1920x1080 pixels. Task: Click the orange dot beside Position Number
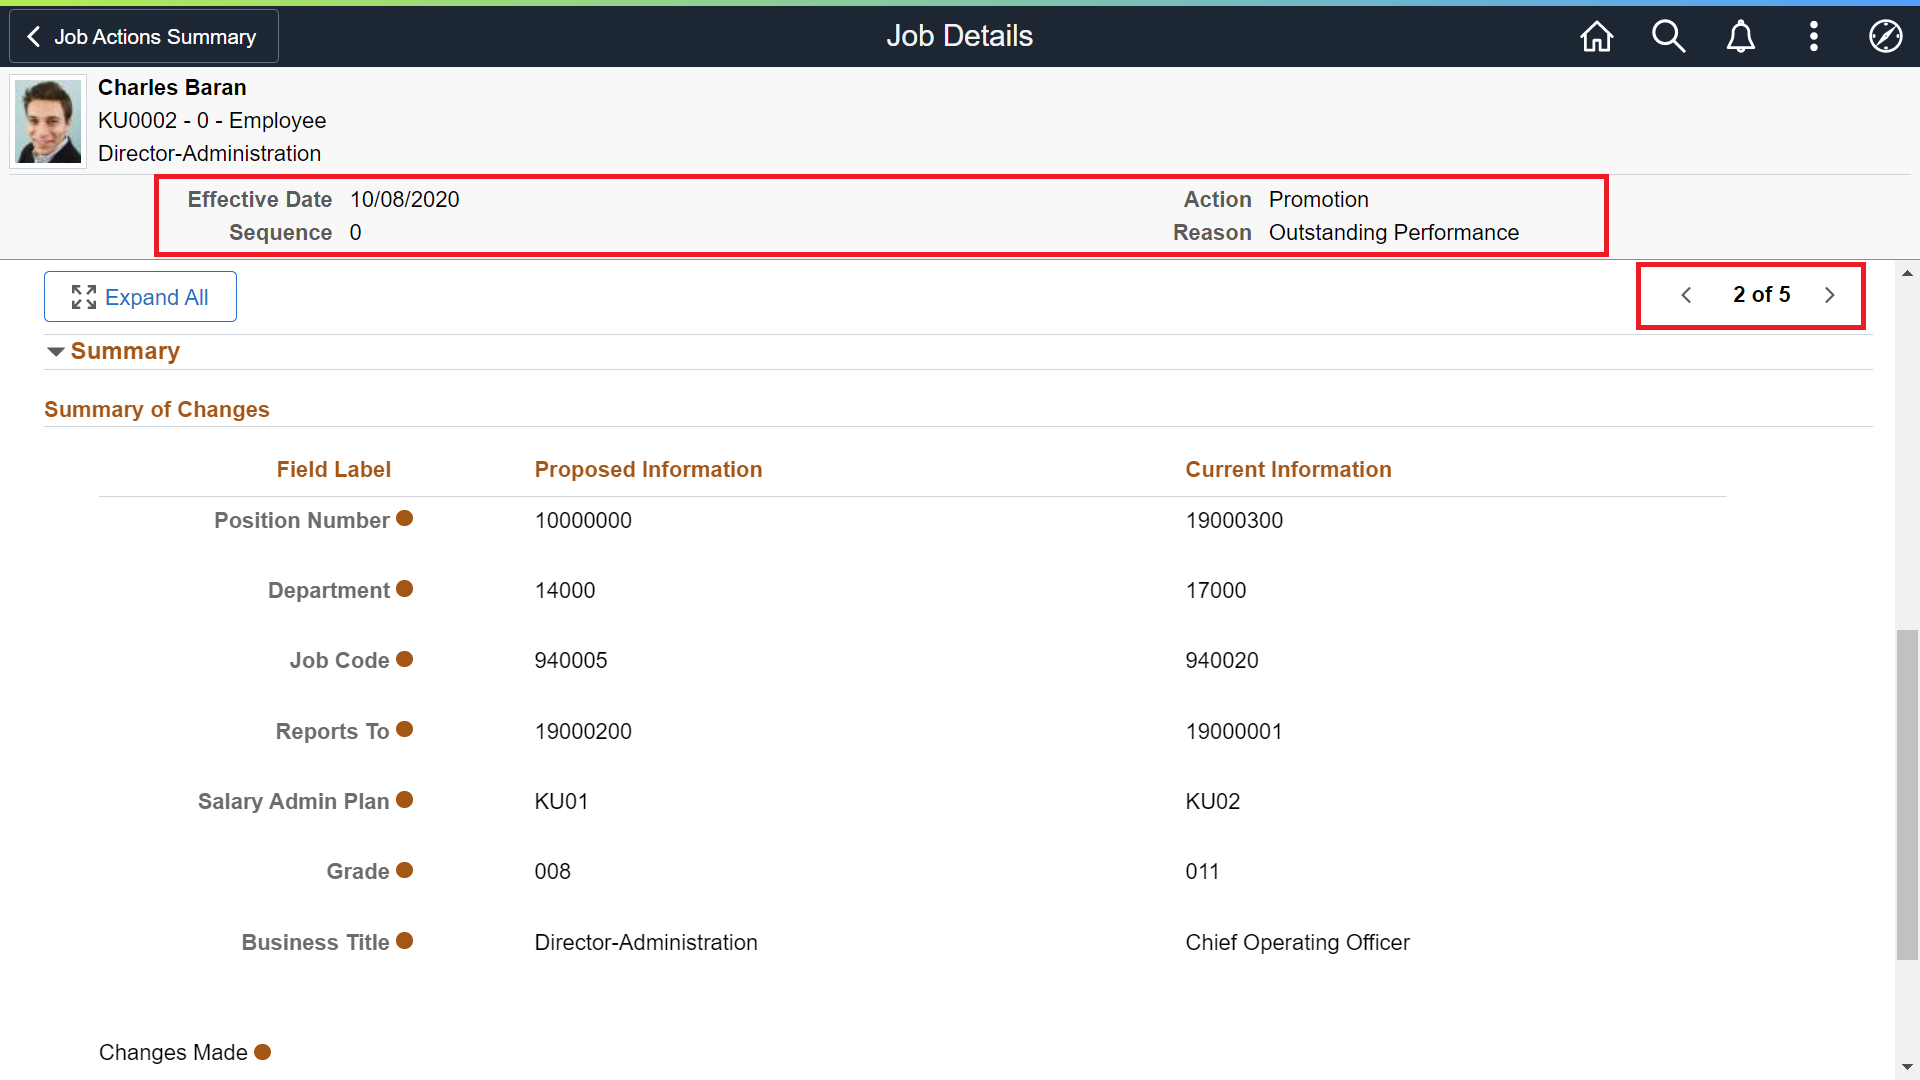(404, 518)
